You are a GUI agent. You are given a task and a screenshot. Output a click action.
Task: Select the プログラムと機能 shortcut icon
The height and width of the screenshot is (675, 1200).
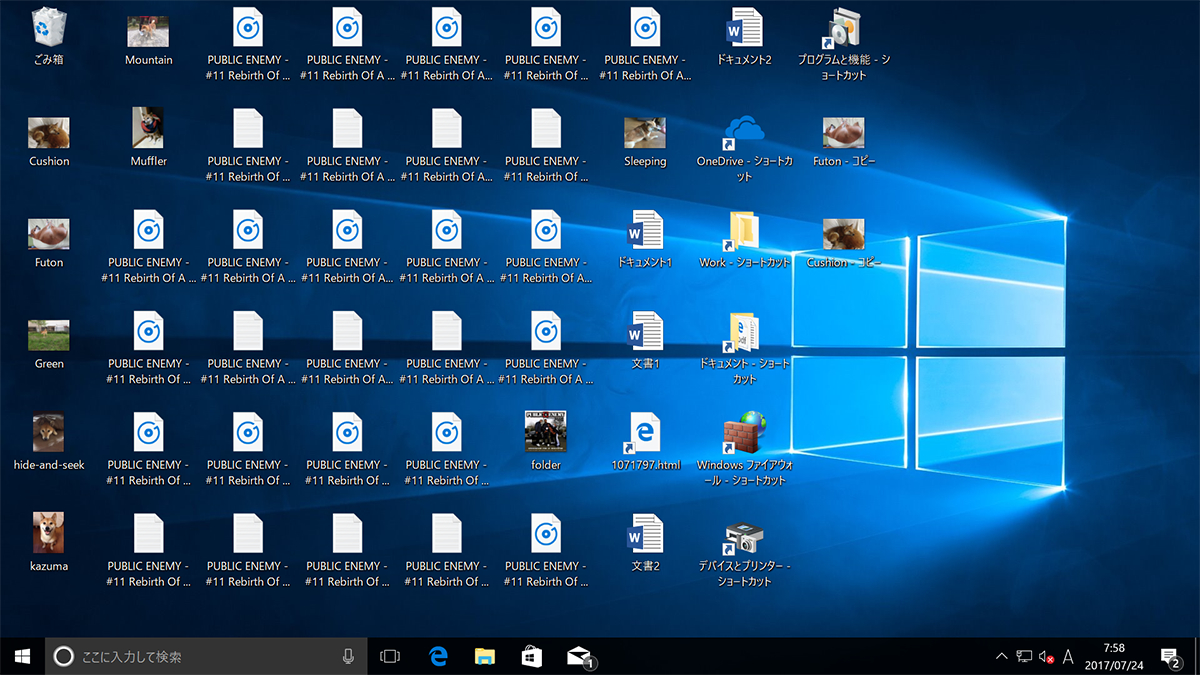coord(844,30)
